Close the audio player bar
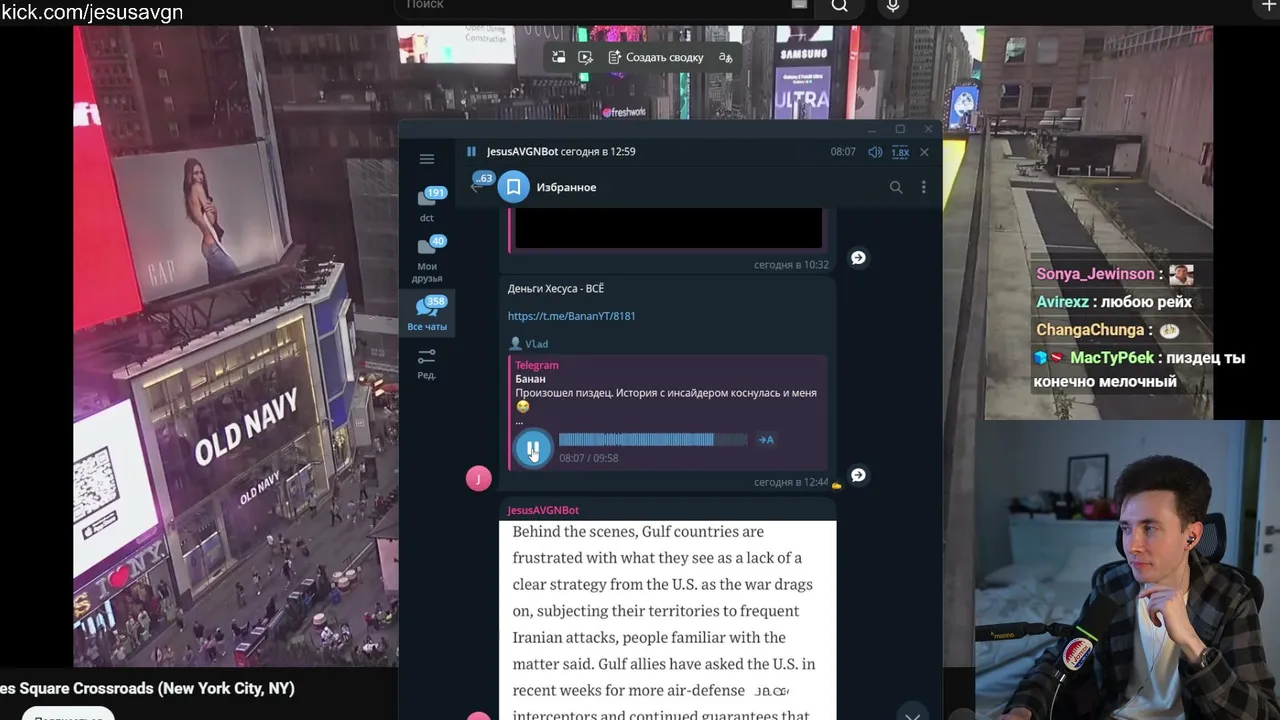 pyautogui.click(x=924, y=152)
